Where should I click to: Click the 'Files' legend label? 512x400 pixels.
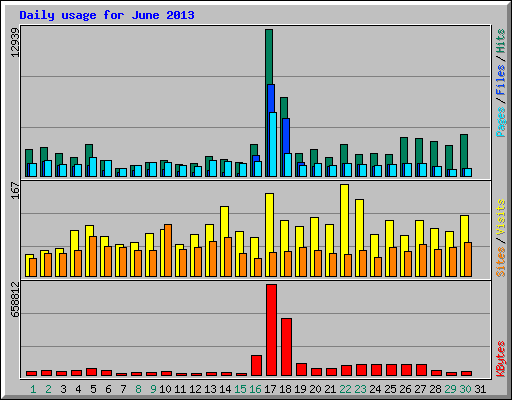point(500,79)
